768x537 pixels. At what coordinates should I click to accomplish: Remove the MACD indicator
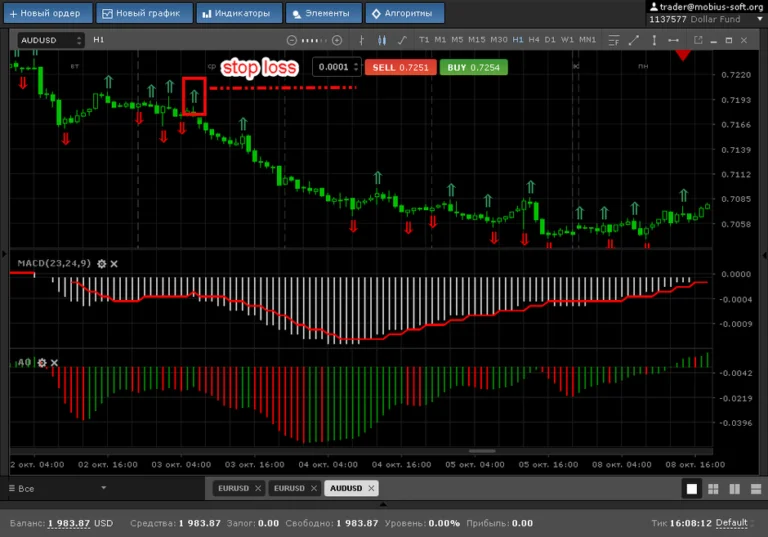click(114, 264)
